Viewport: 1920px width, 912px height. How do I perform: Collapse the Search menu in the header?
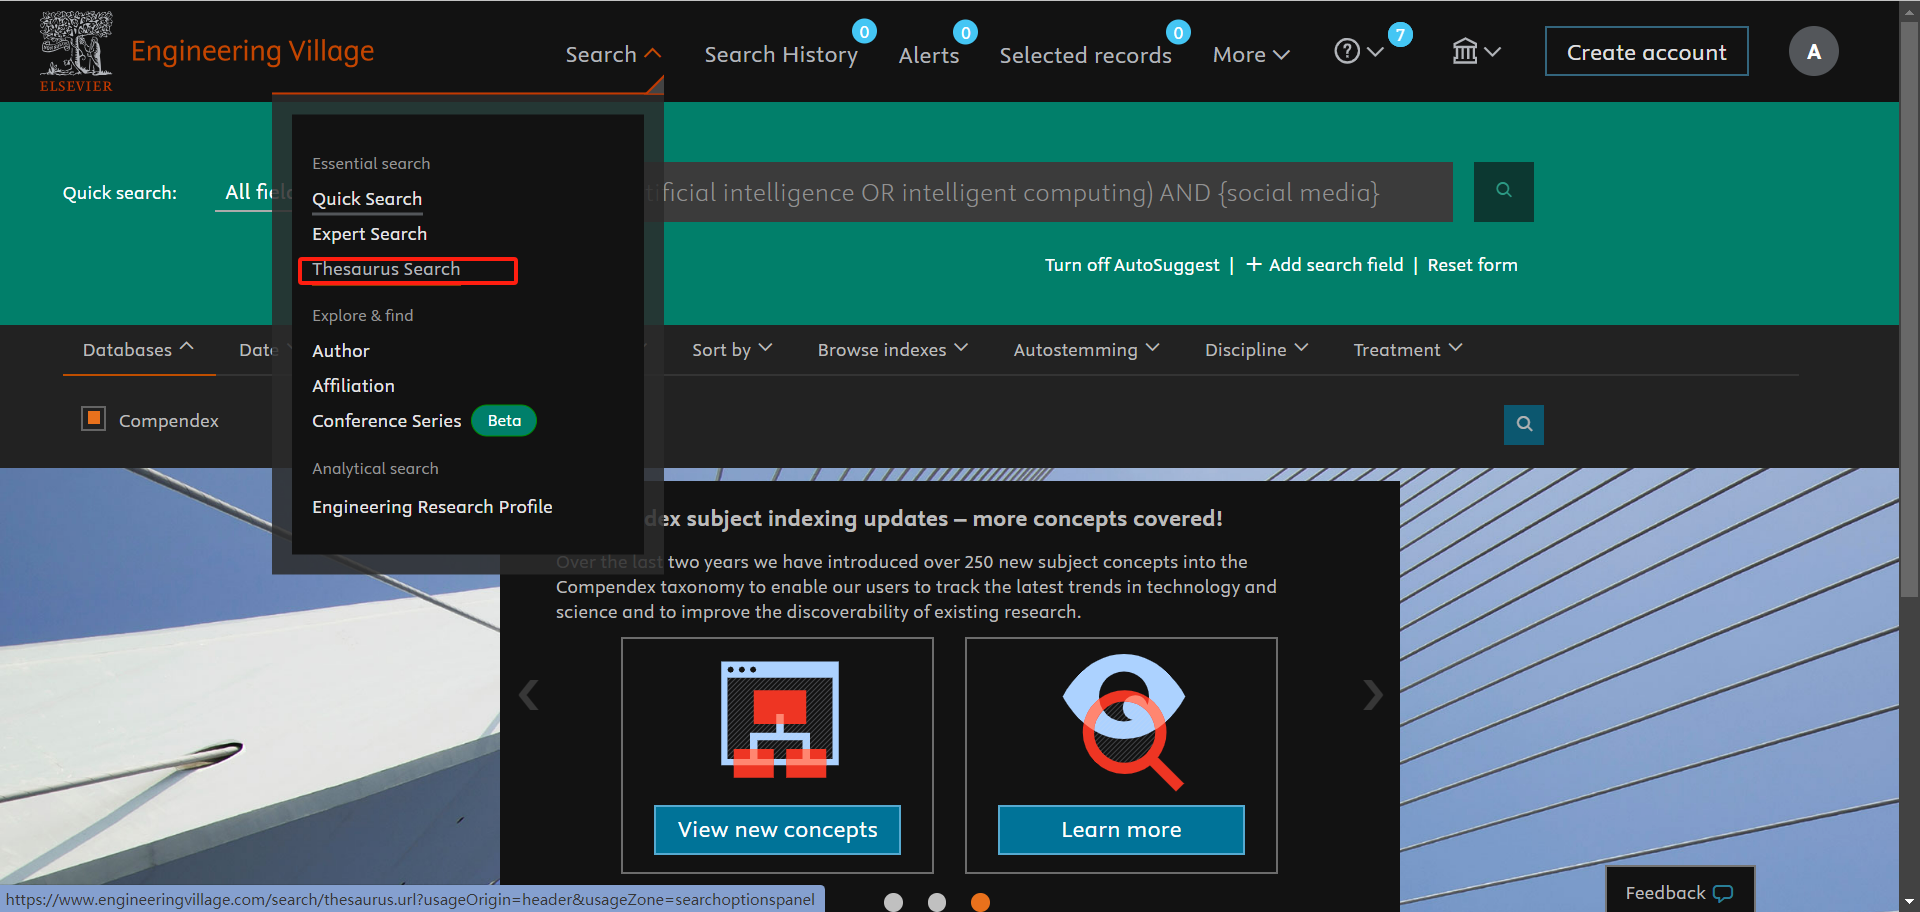(x=613, y=54)
